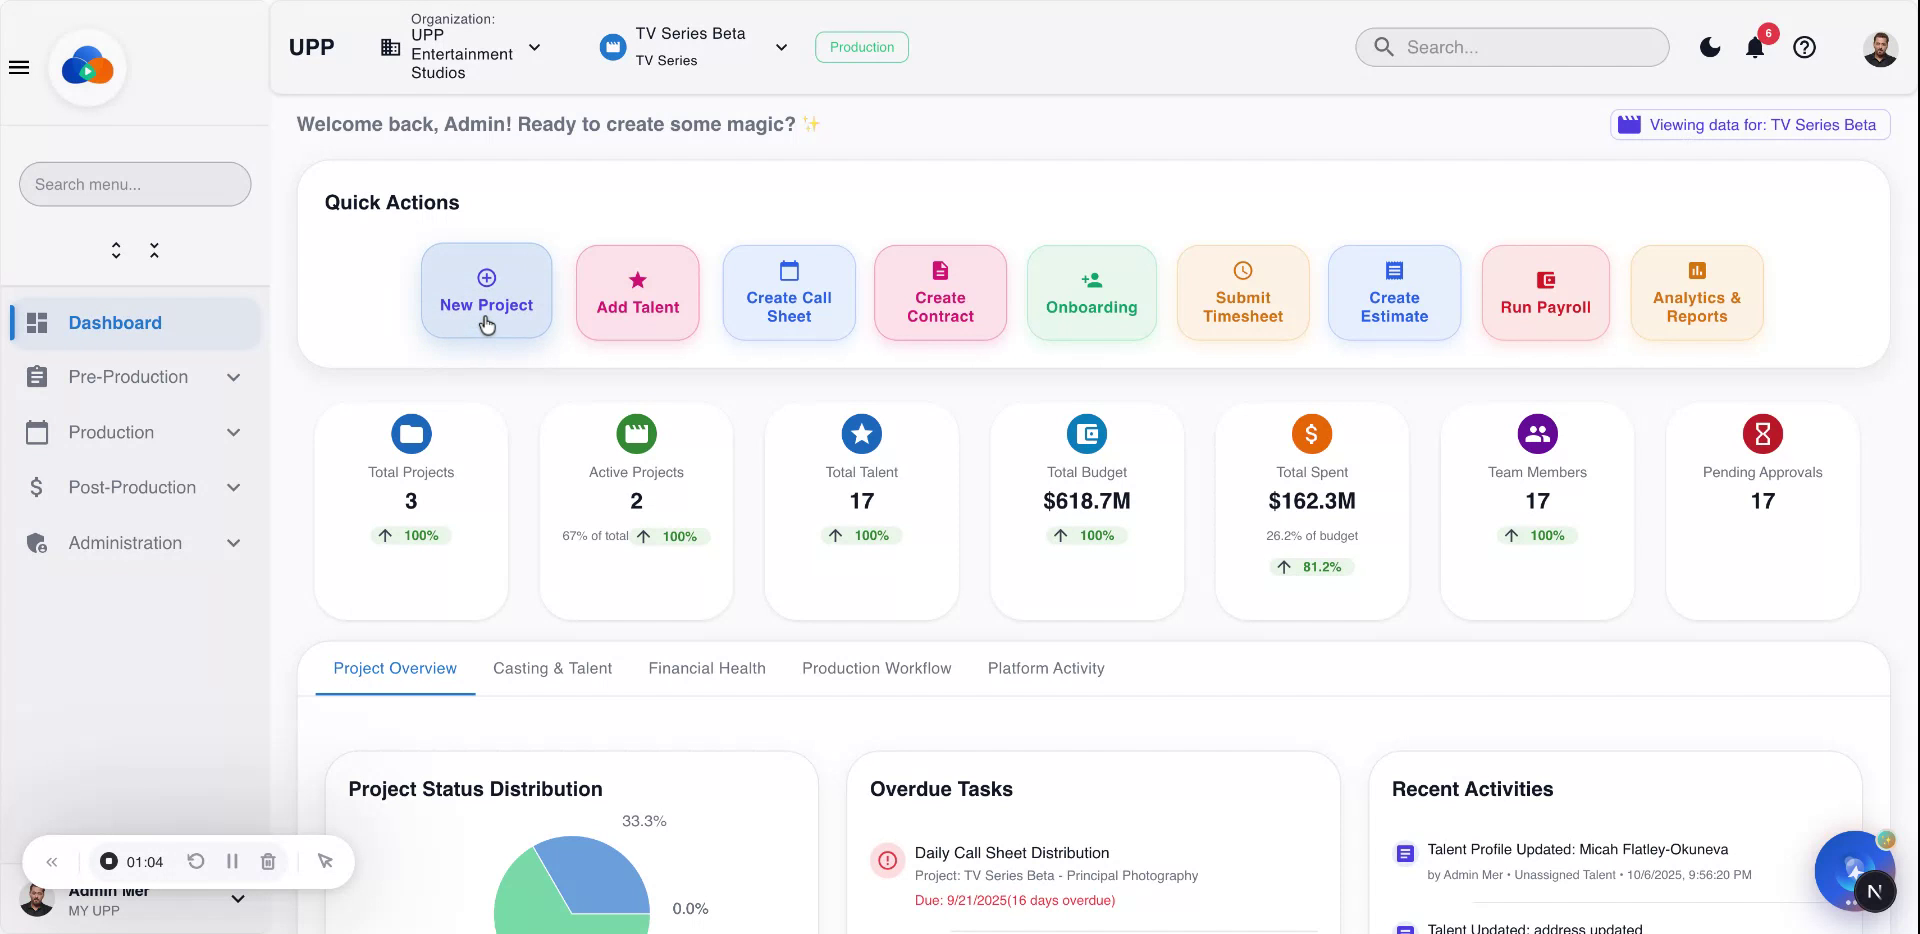Restart the recording
1920x934 pixels.
(196, 861)
